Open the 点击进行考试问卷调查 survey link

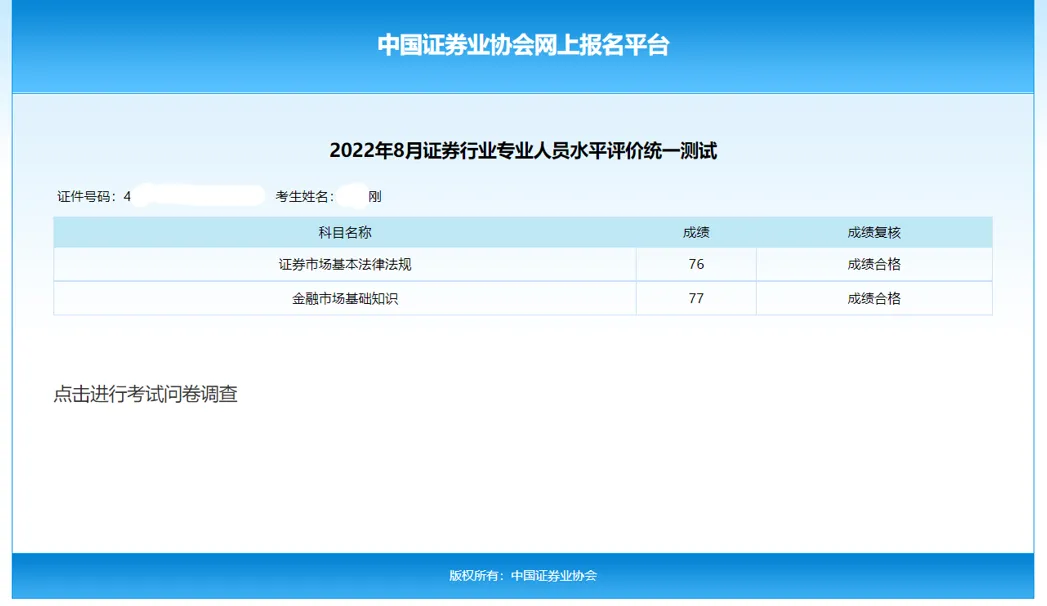[146, 394]
